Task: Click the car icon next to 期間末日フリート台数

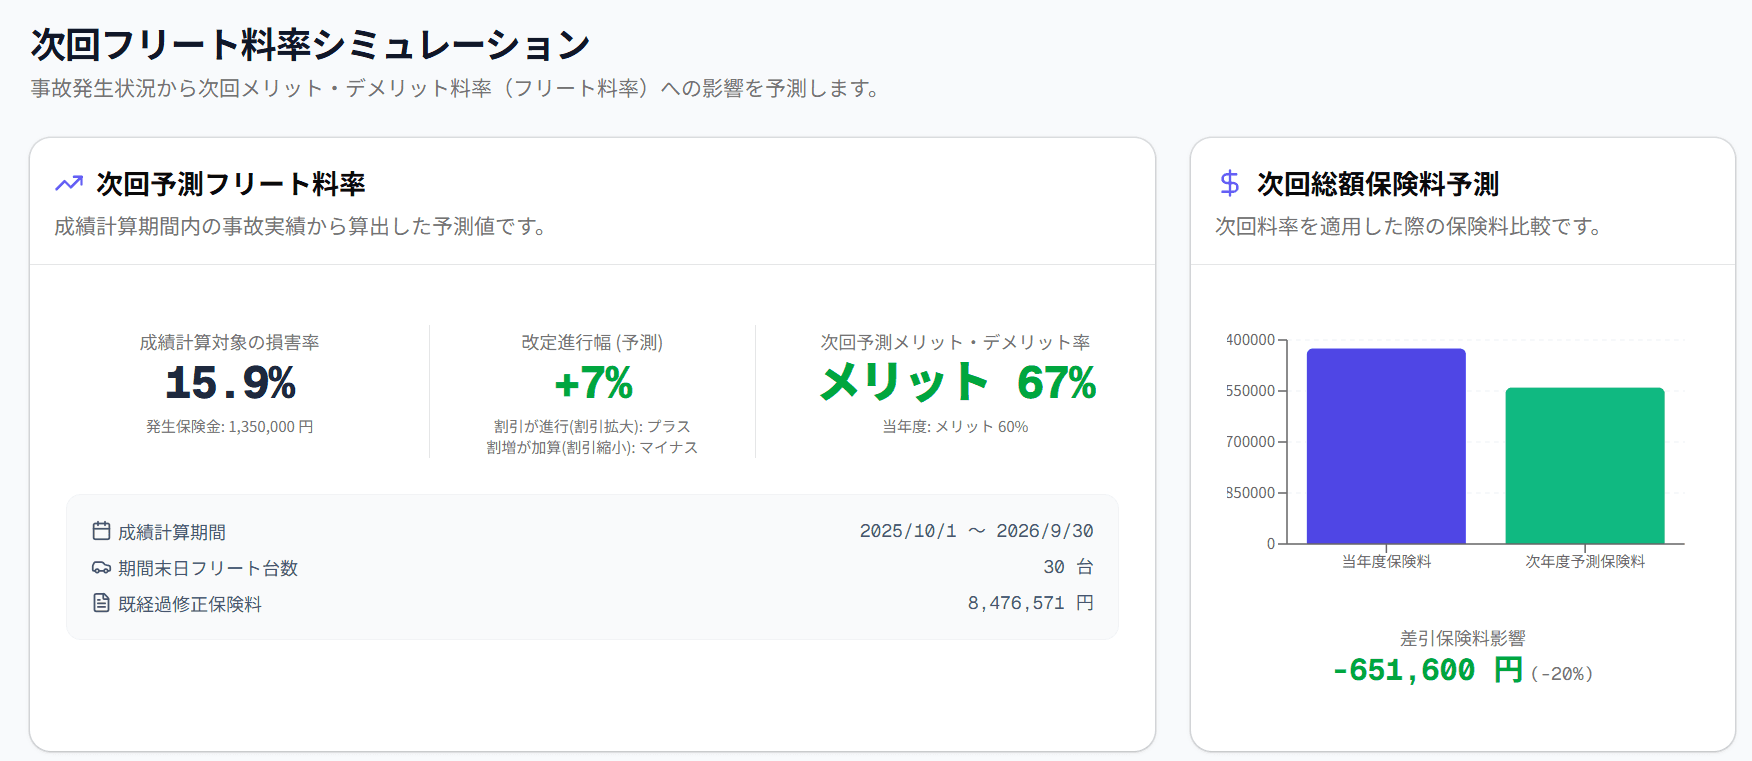Action: 101,567
